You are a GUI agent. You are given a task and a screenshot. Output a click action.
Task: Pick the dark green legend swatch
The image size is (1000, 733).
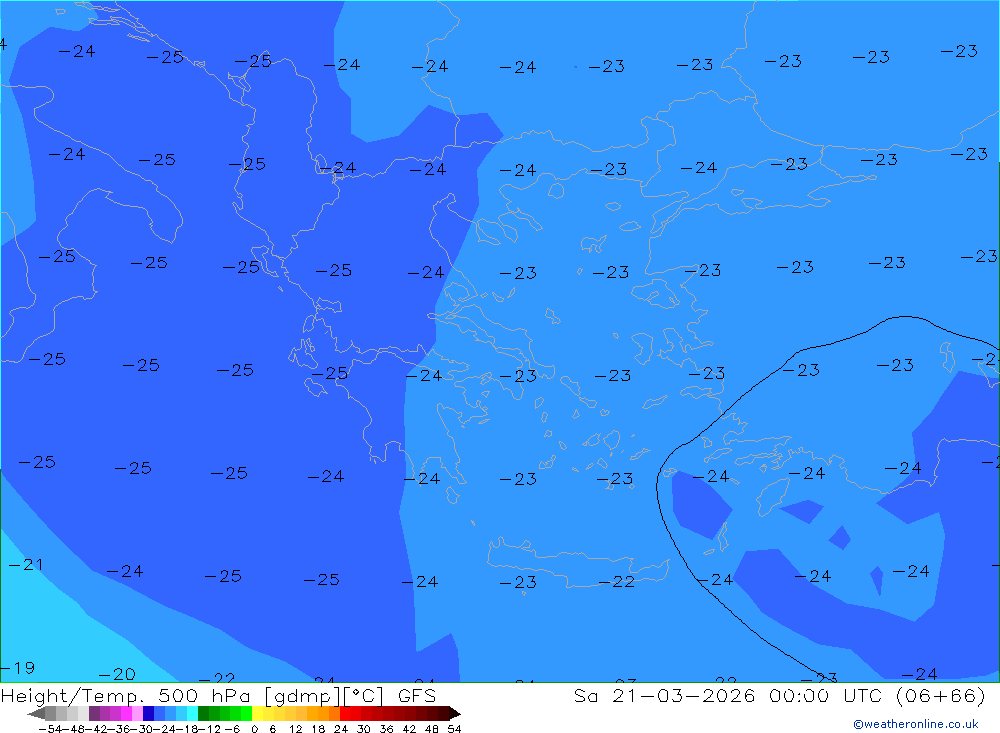[203, 714]
